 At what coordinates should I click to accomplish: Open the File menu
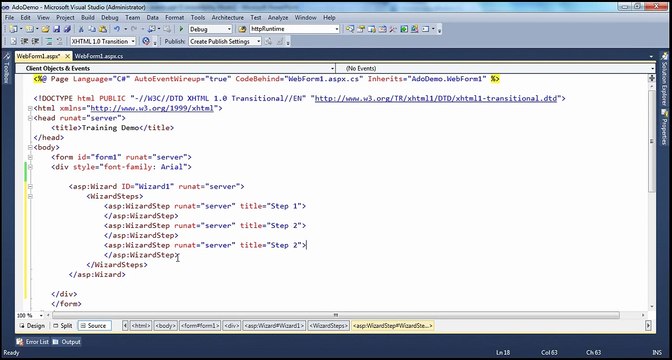[x=9, y=18]
